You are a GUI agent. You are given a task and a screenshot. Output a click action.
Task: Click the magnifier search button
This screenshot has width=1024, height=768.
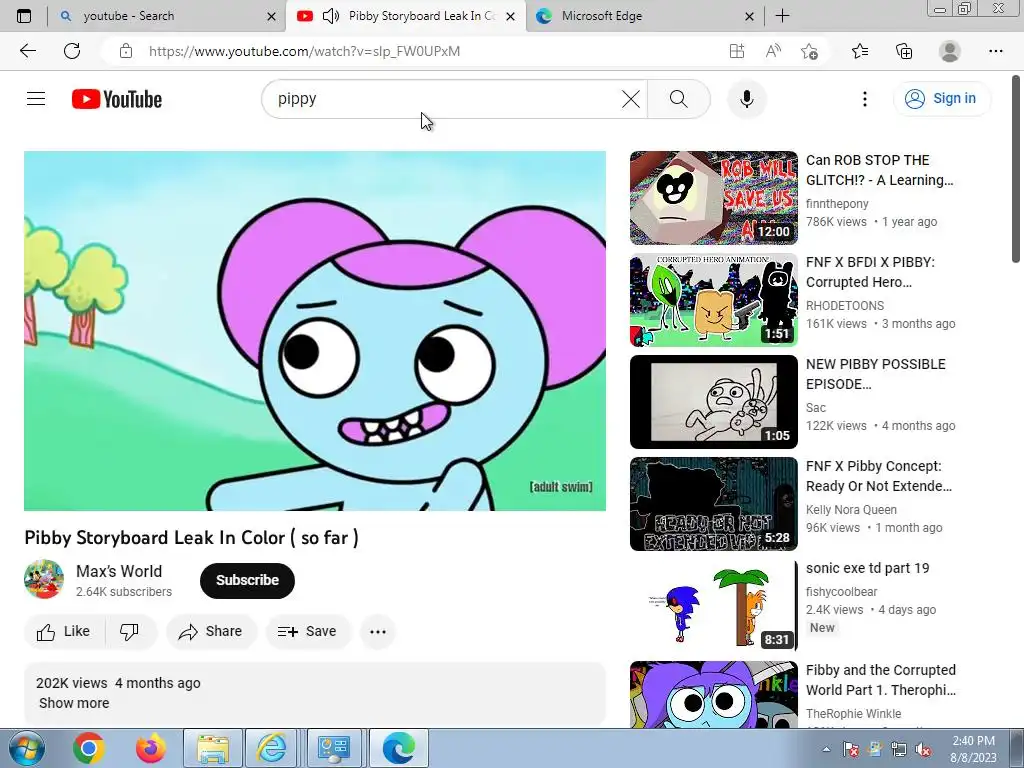679,99
